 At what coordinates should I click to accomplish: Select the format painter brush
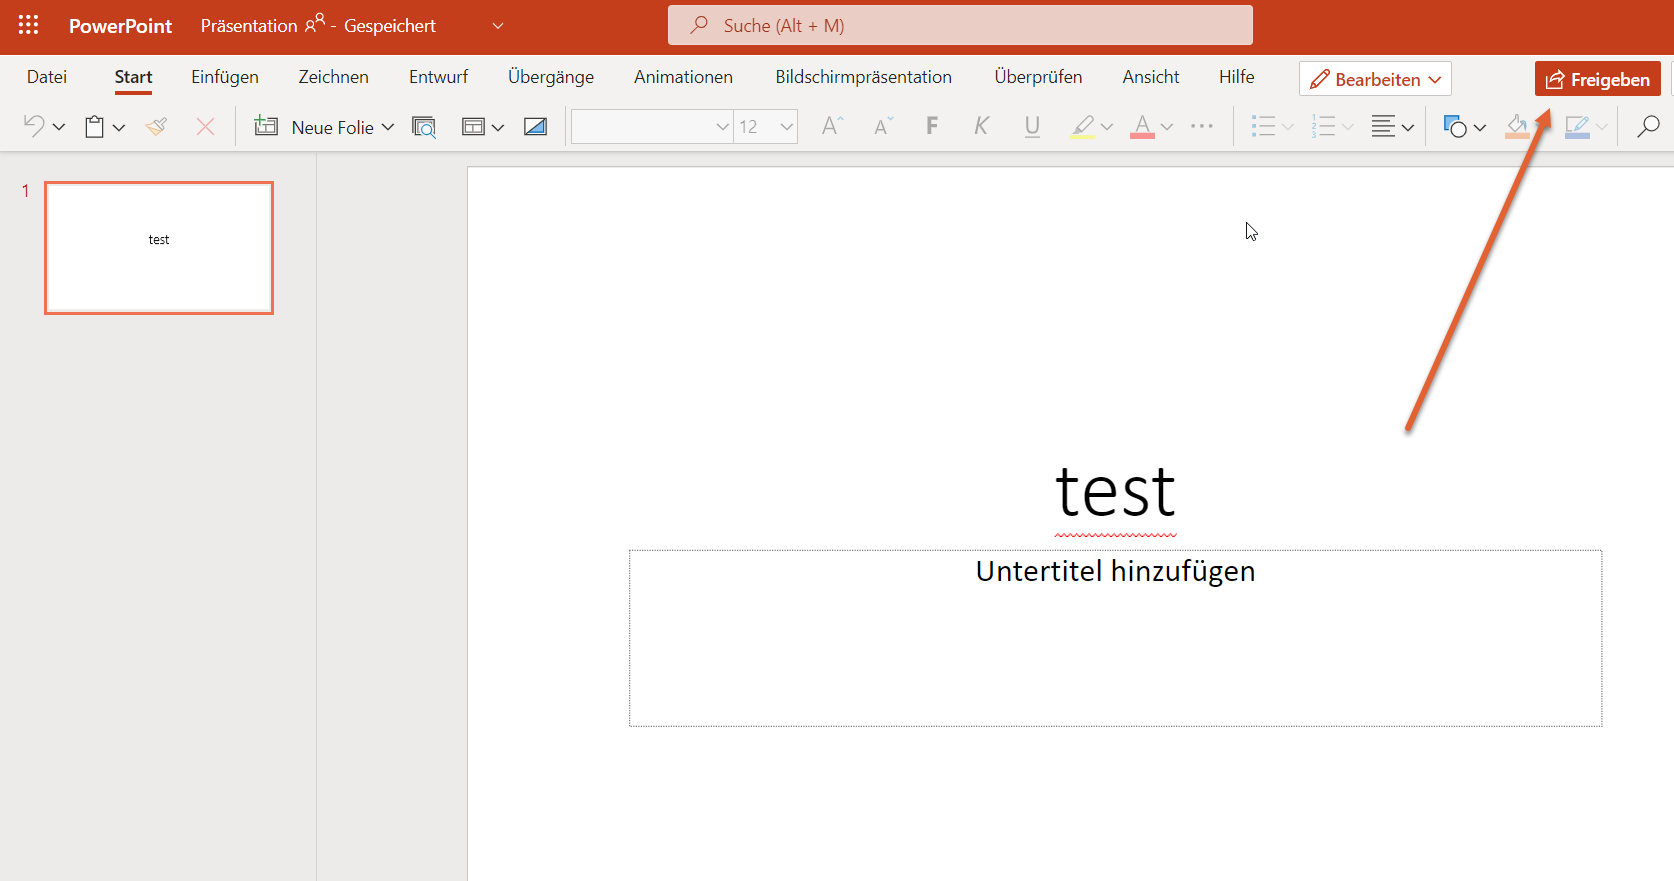coord(156,127)
